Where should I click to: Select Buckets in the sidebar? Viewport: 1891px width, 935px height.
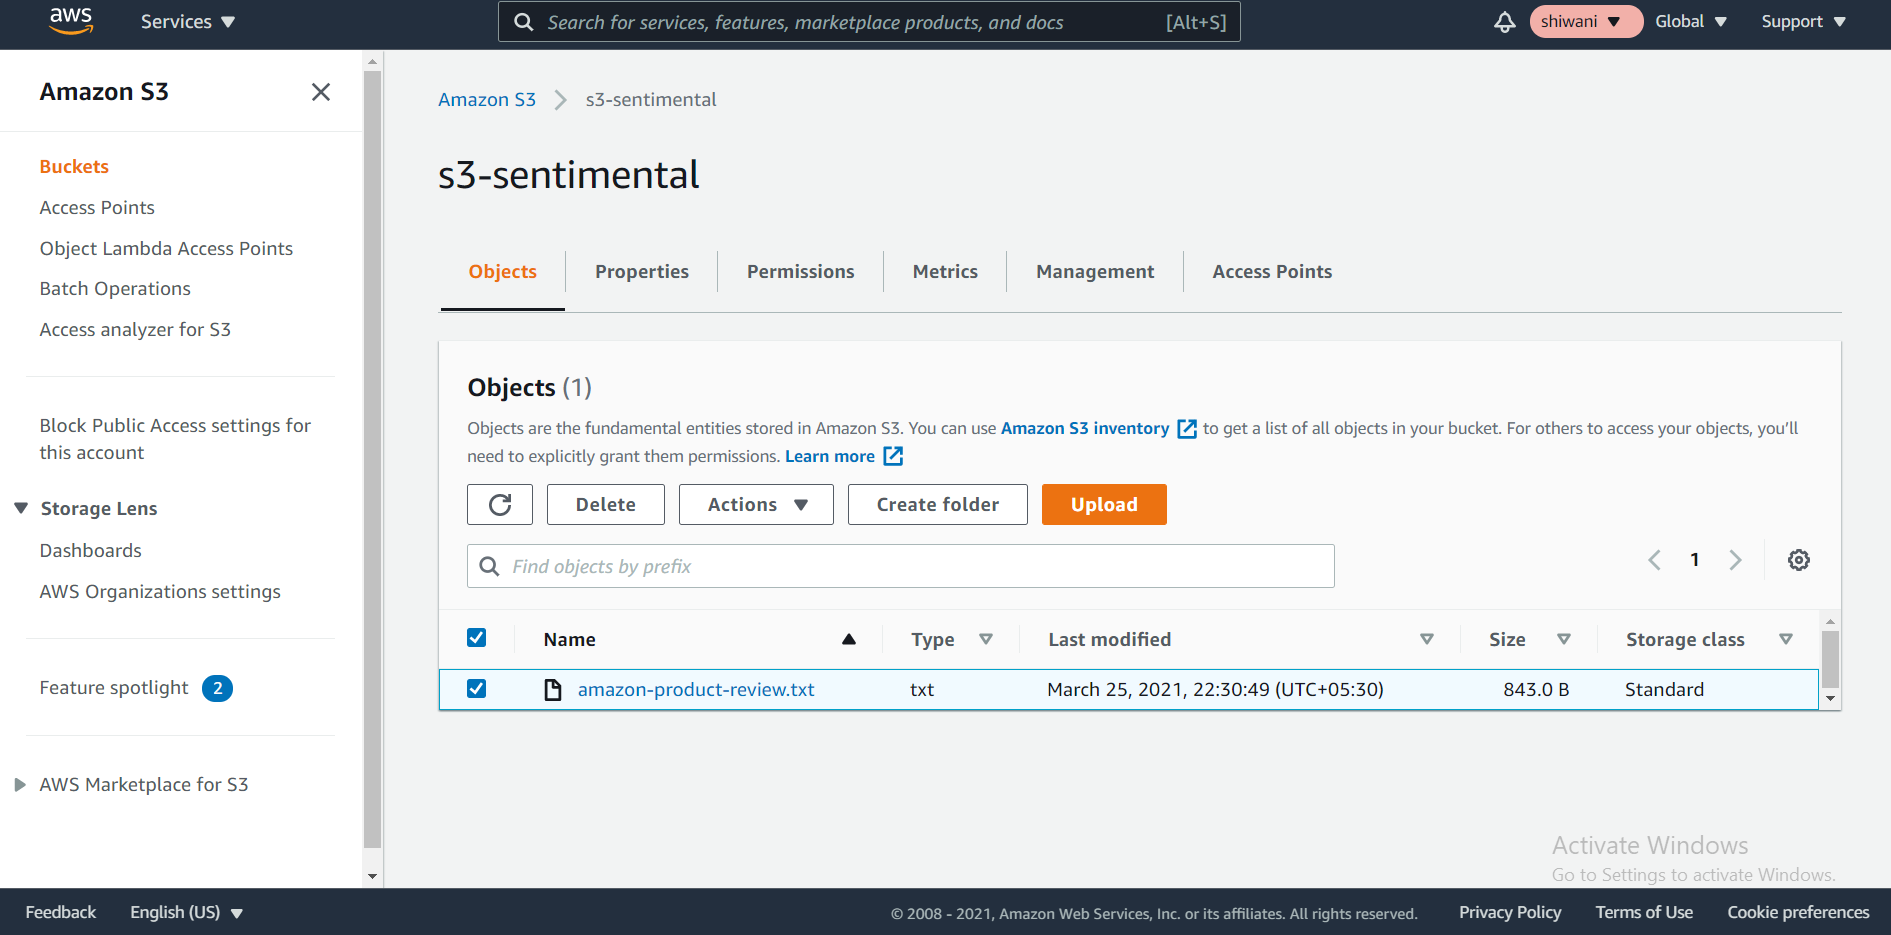(x=74, y=167)
